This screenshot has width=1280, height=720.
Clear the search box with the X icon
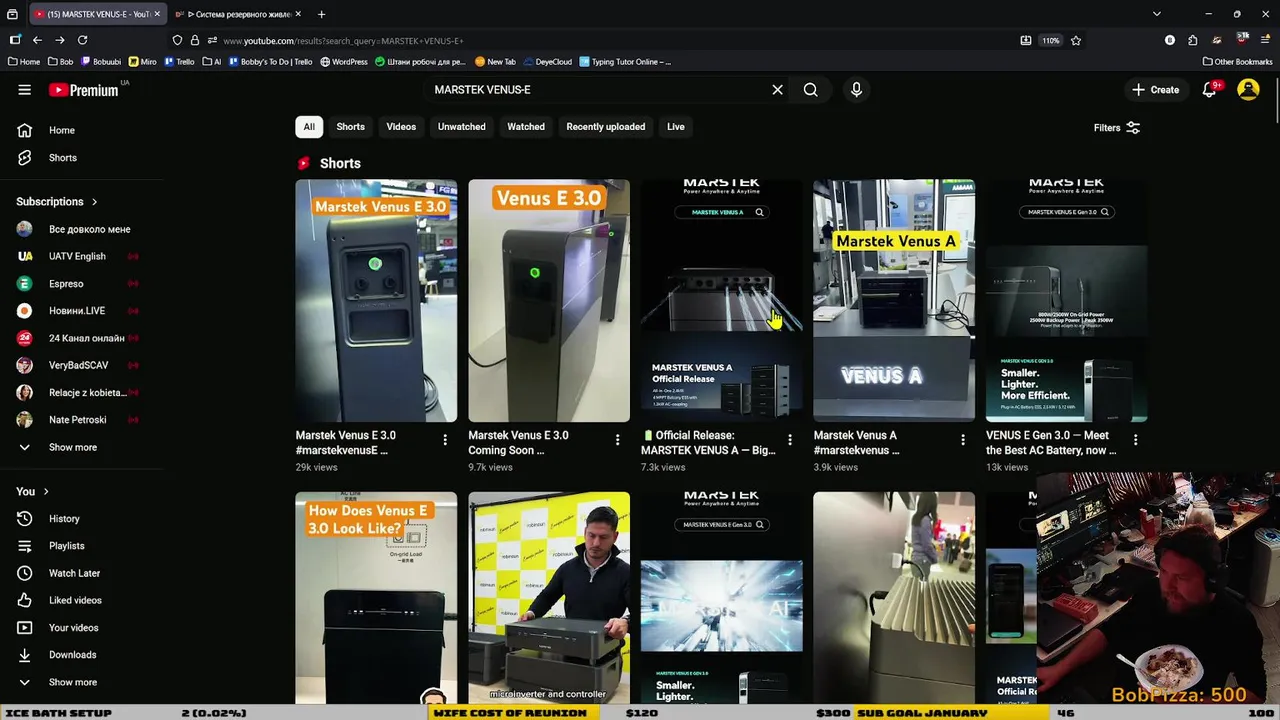777,90
